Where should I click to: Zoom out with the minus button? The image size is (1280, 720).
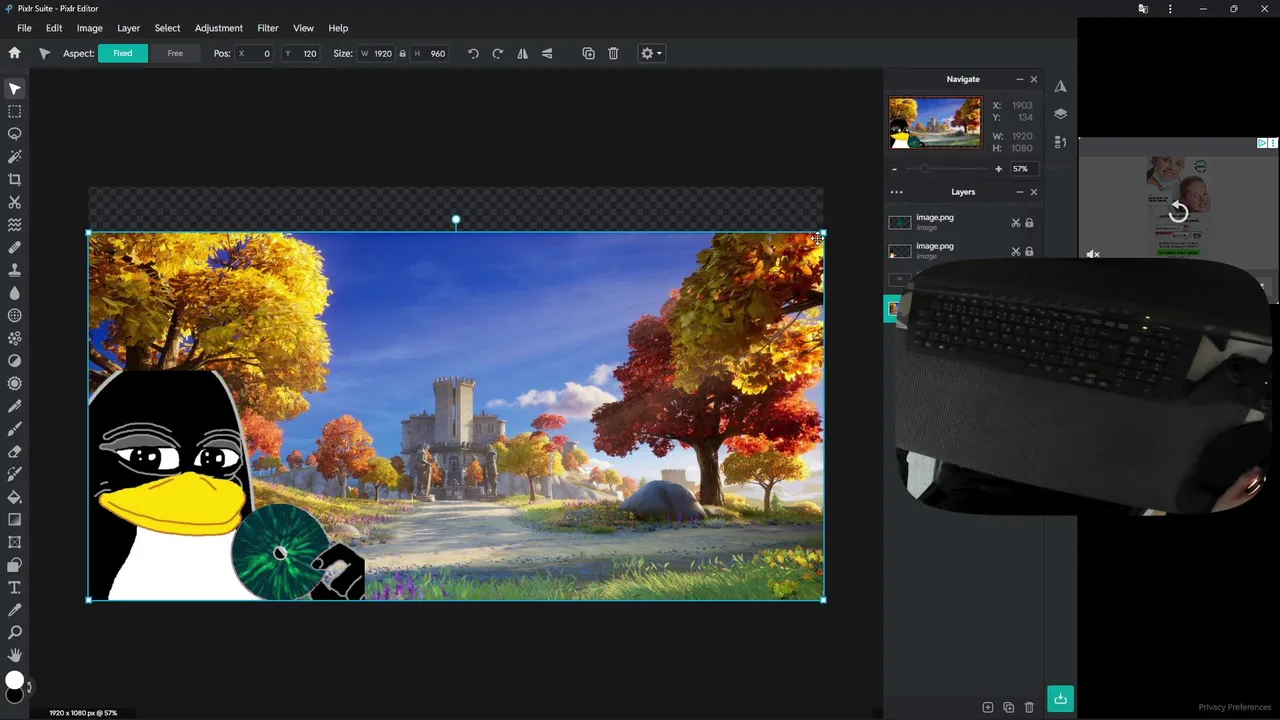click(894, 169)
